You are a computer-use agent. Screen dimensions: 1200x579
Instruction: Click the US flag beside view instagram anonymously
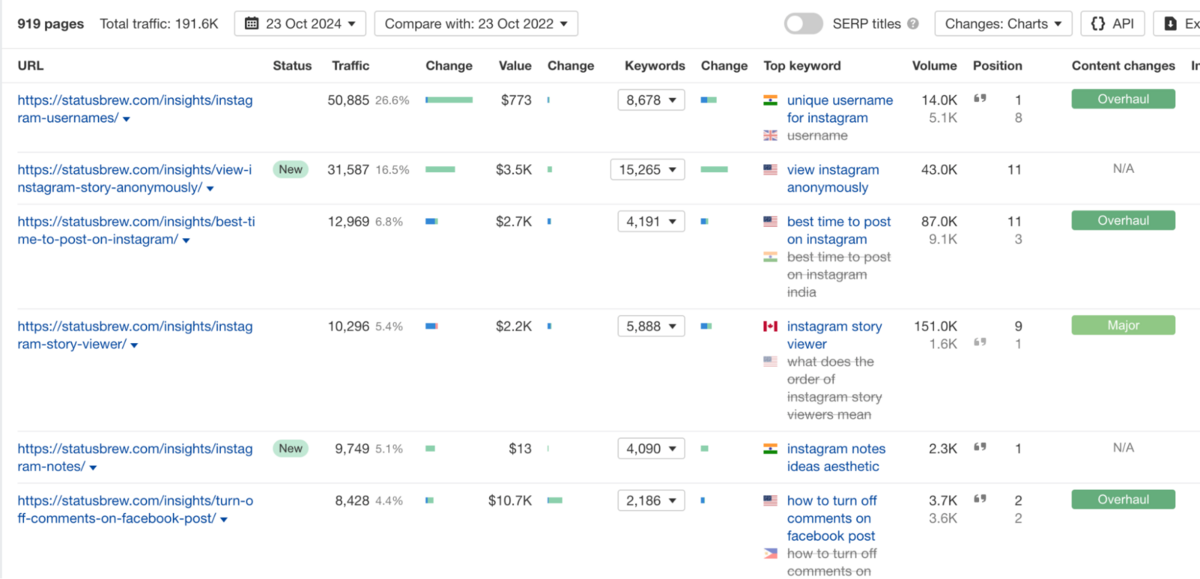[770, 171]
